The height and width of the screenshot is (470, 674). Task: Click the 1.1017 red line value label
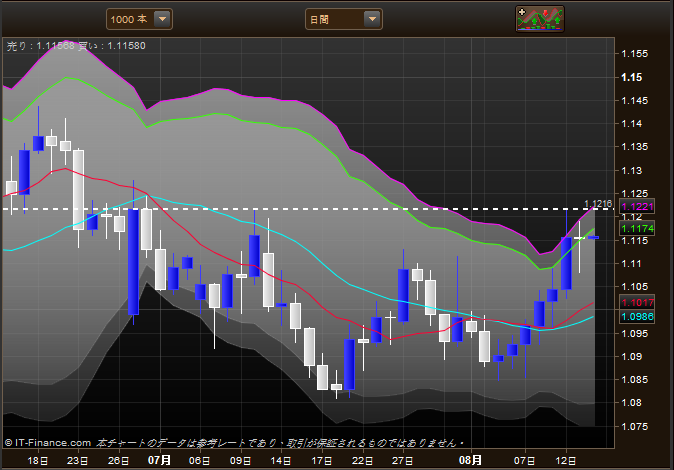[637, 302]
